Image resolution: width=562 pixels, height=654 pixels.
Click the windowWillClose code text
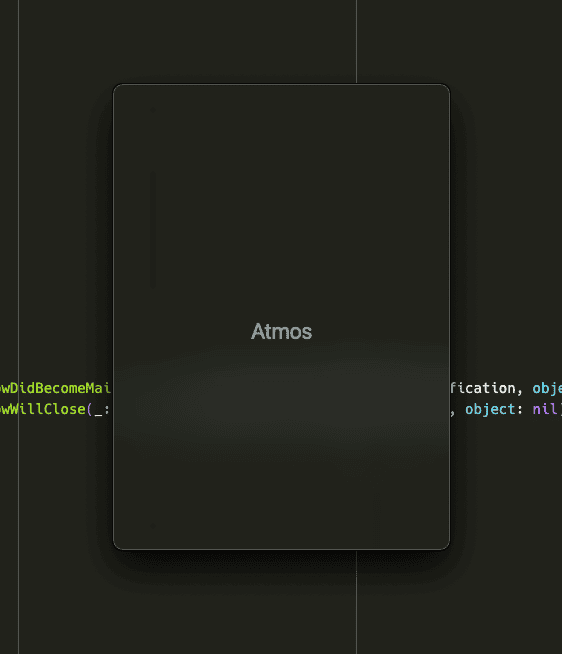coord(43,409)
